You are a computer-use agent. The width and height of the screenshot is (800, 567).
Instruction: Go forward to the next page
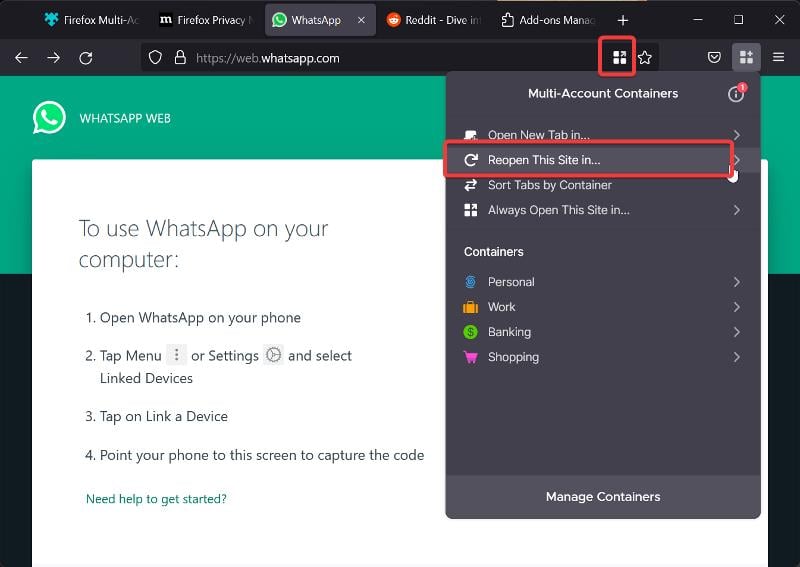pos(54,58)
